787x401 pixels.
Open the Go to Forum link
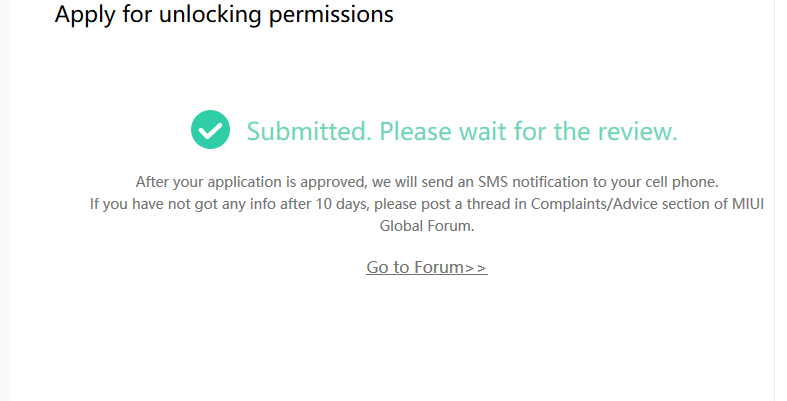(x=426, y=267)
